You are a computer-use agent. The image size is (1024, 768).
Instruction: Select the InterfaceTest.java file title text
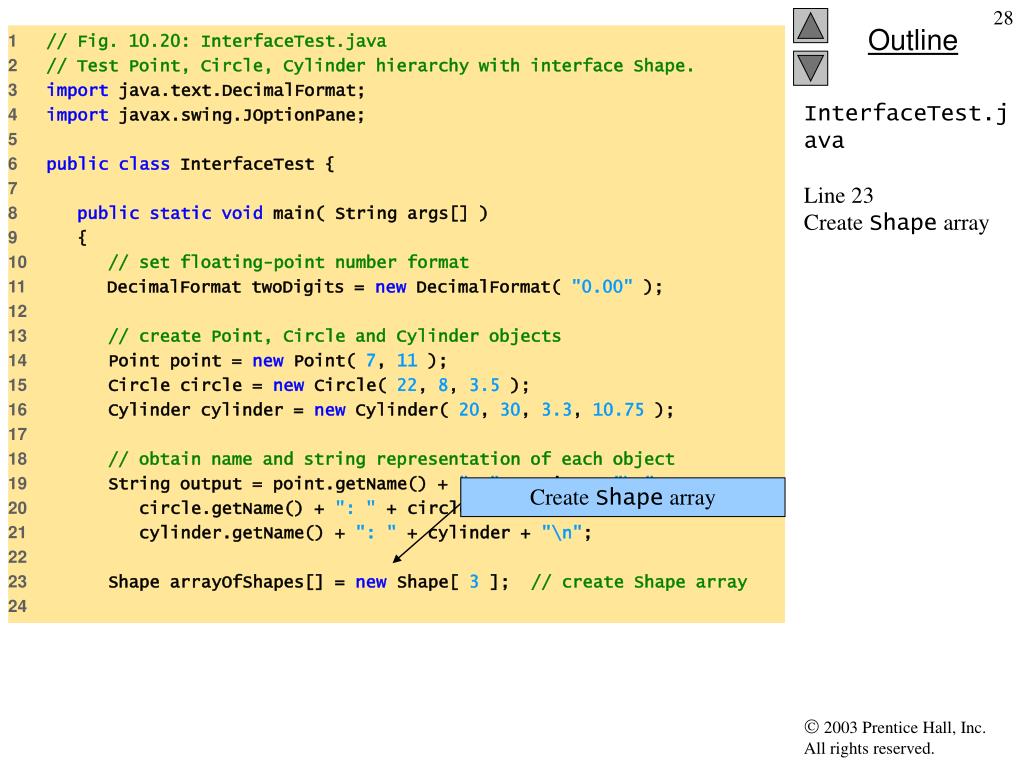point(906,127)
